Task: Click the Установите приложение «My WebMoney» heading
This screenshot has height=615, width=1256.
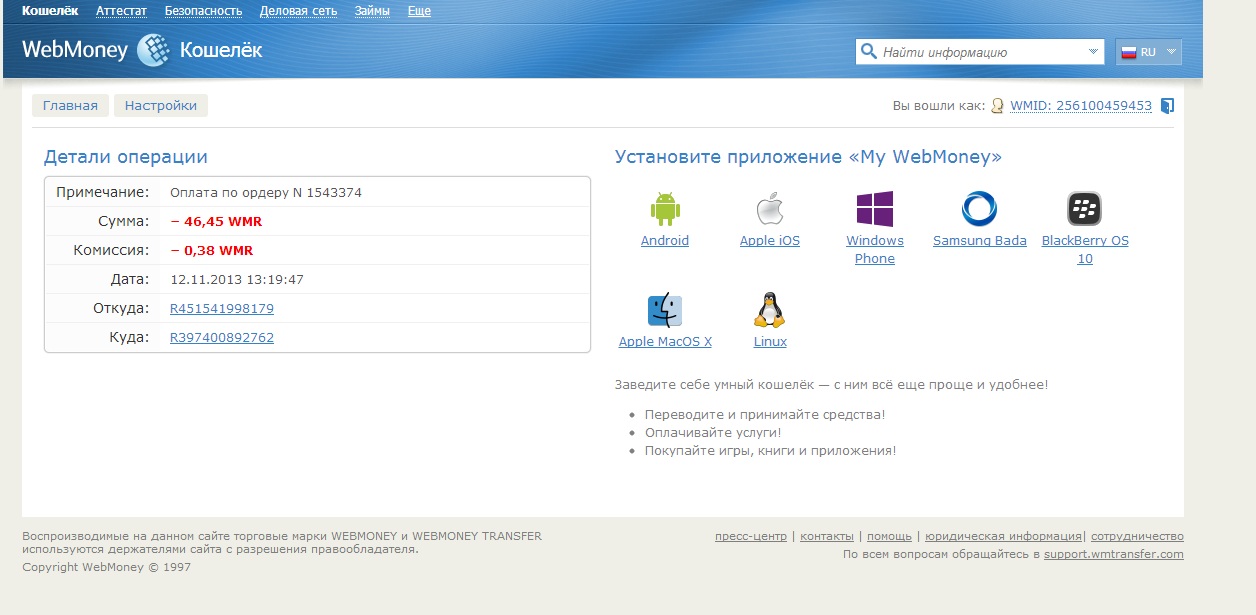Action: point(808,157)
